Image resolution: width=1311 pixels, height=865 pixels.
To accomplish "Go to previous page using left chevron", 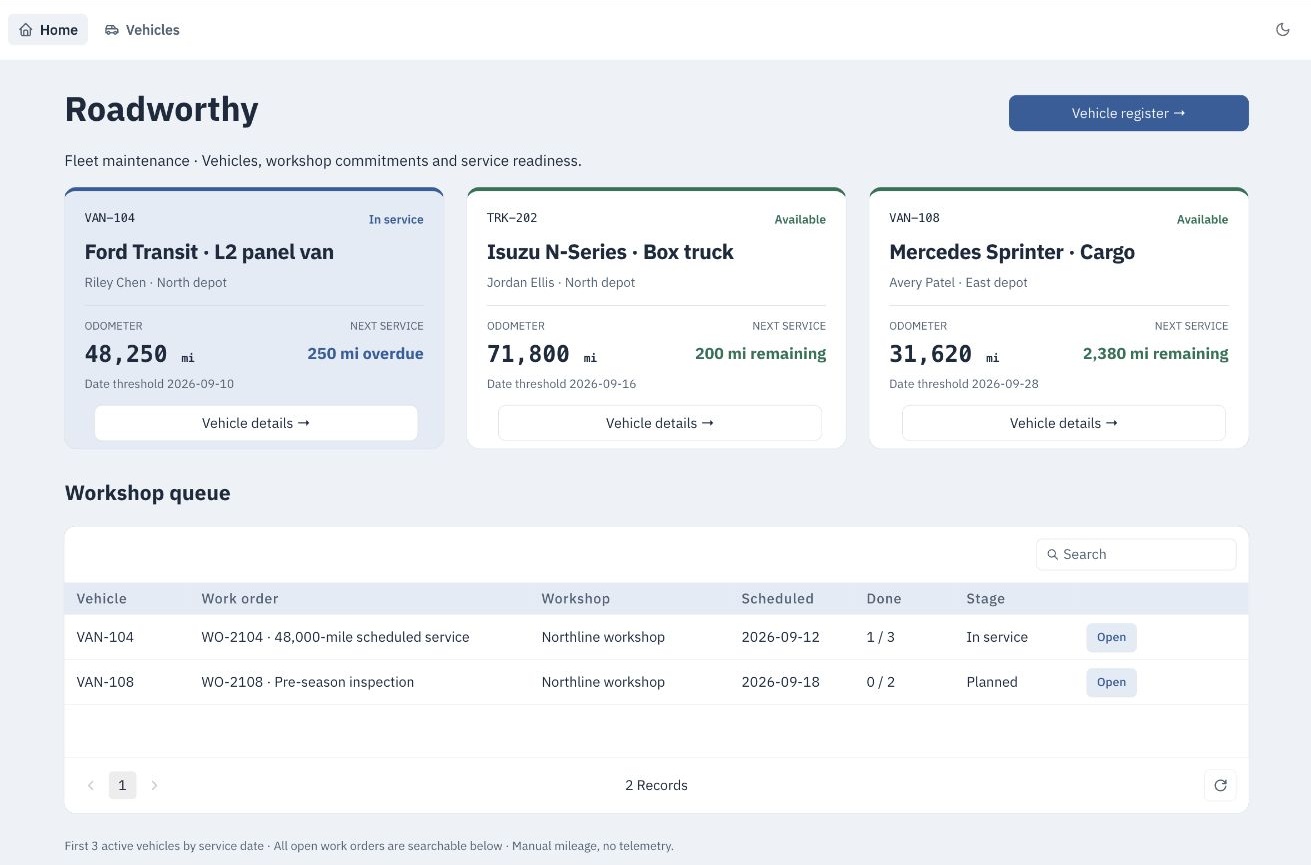I will tap(91, 785).
